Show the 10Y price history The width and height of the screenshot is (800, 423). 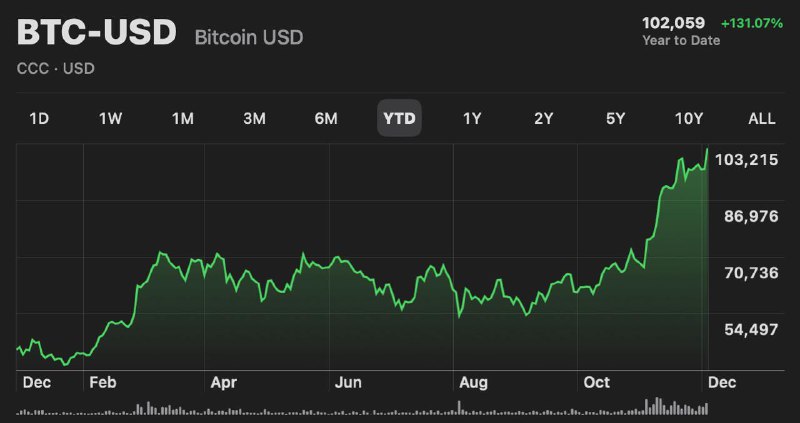click(x=689, y=118)
